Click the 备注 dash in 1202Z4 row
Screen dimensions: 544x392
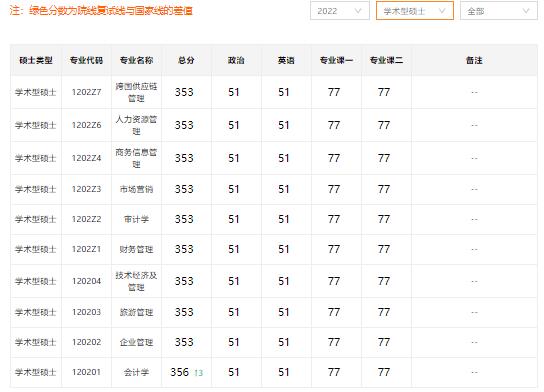tap(474, 158)
